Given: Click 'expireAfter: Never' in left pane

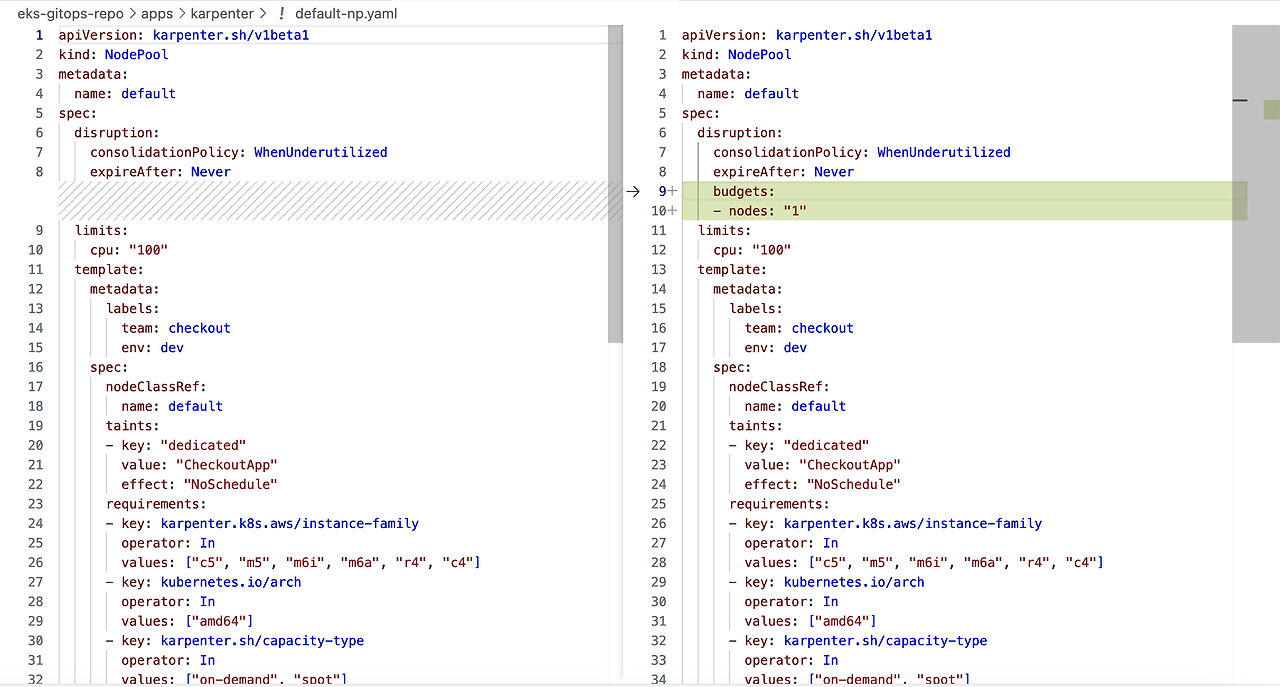Looking at the screenshot, I should tap(160, 172).
